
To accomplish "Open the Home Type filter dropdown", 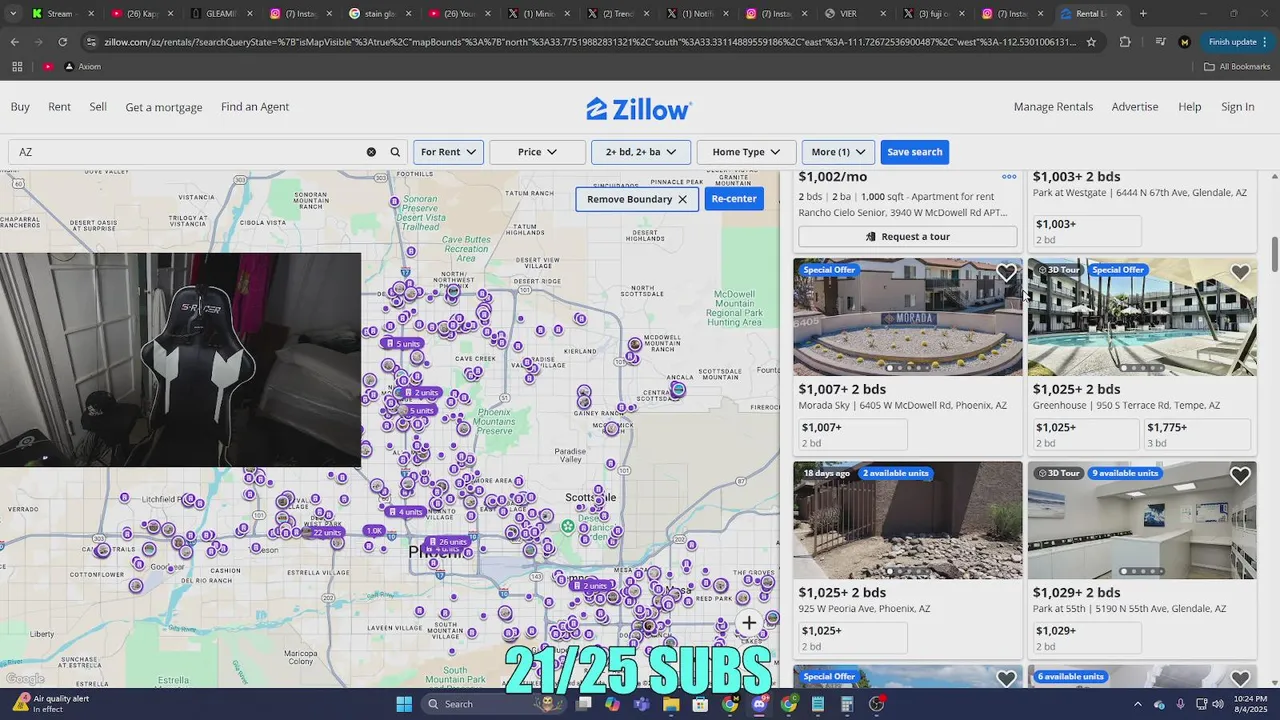I will [x=746, y=152].
